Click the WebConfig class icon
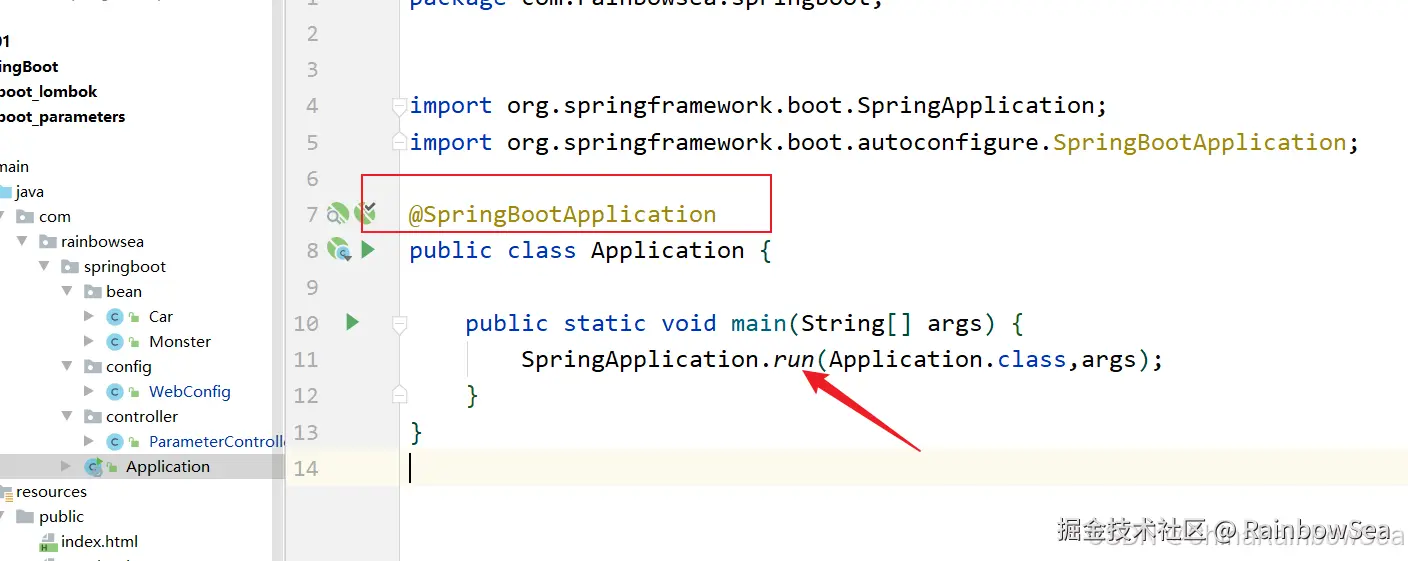This screenshot has height=561, width=1408. (x=115, y=392)
